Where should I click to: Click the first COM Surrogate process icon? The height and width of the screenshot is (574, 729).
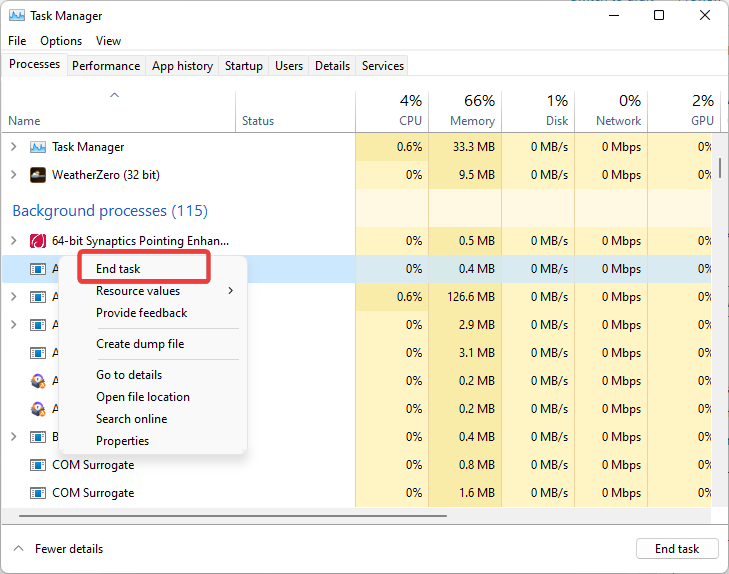(x=38, y=465)
